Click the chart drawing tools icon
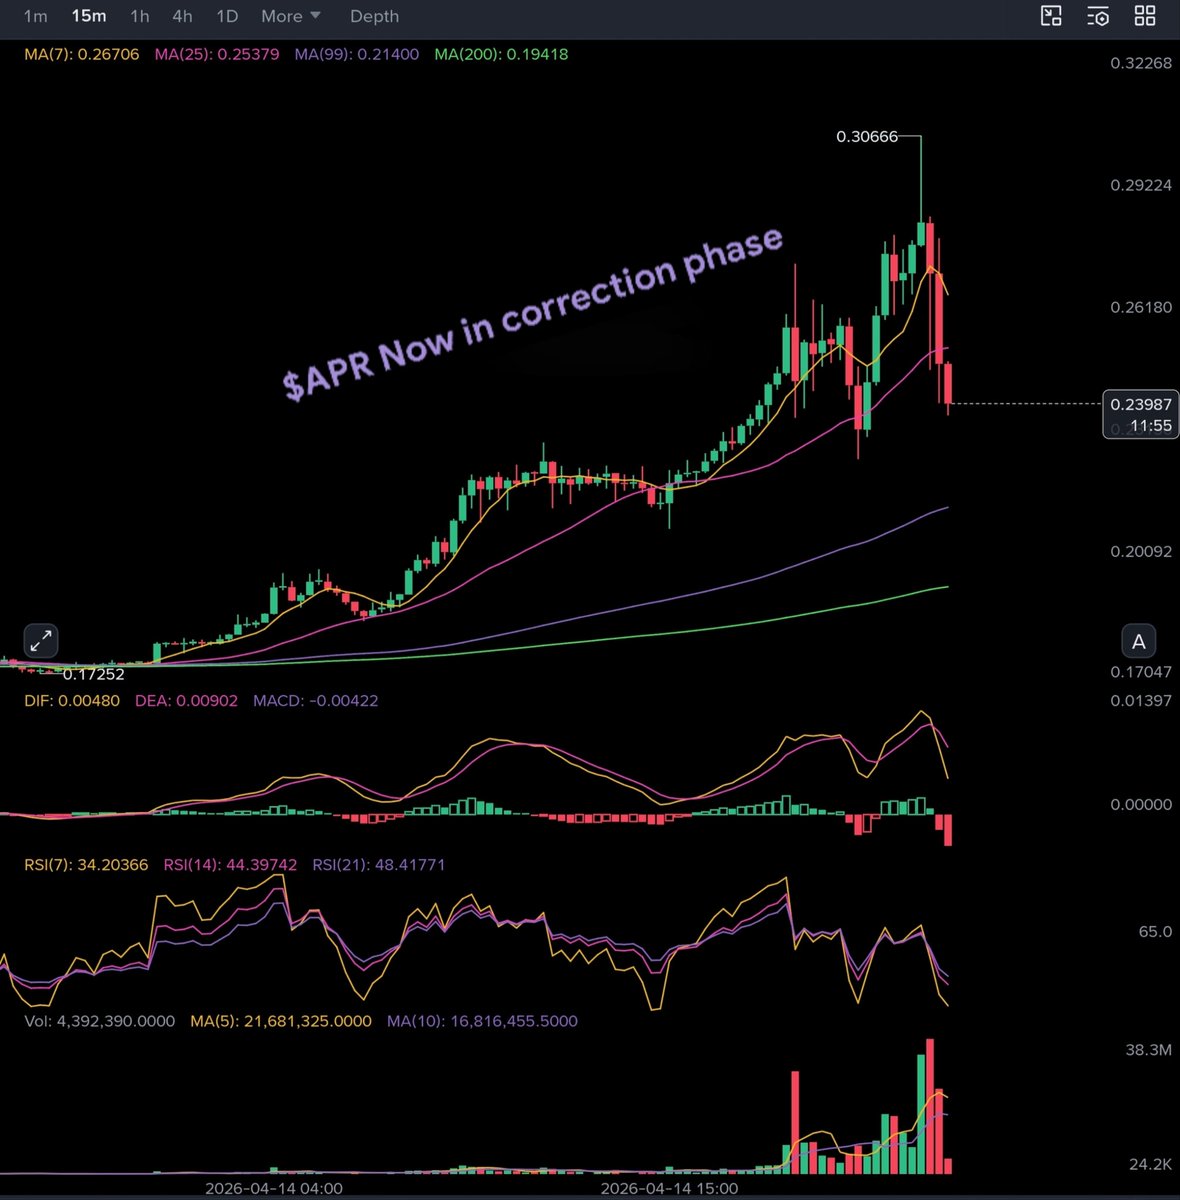The height and width of the screenshot is (1200, 1180). pyautogui.click(x=1051, y=15)
